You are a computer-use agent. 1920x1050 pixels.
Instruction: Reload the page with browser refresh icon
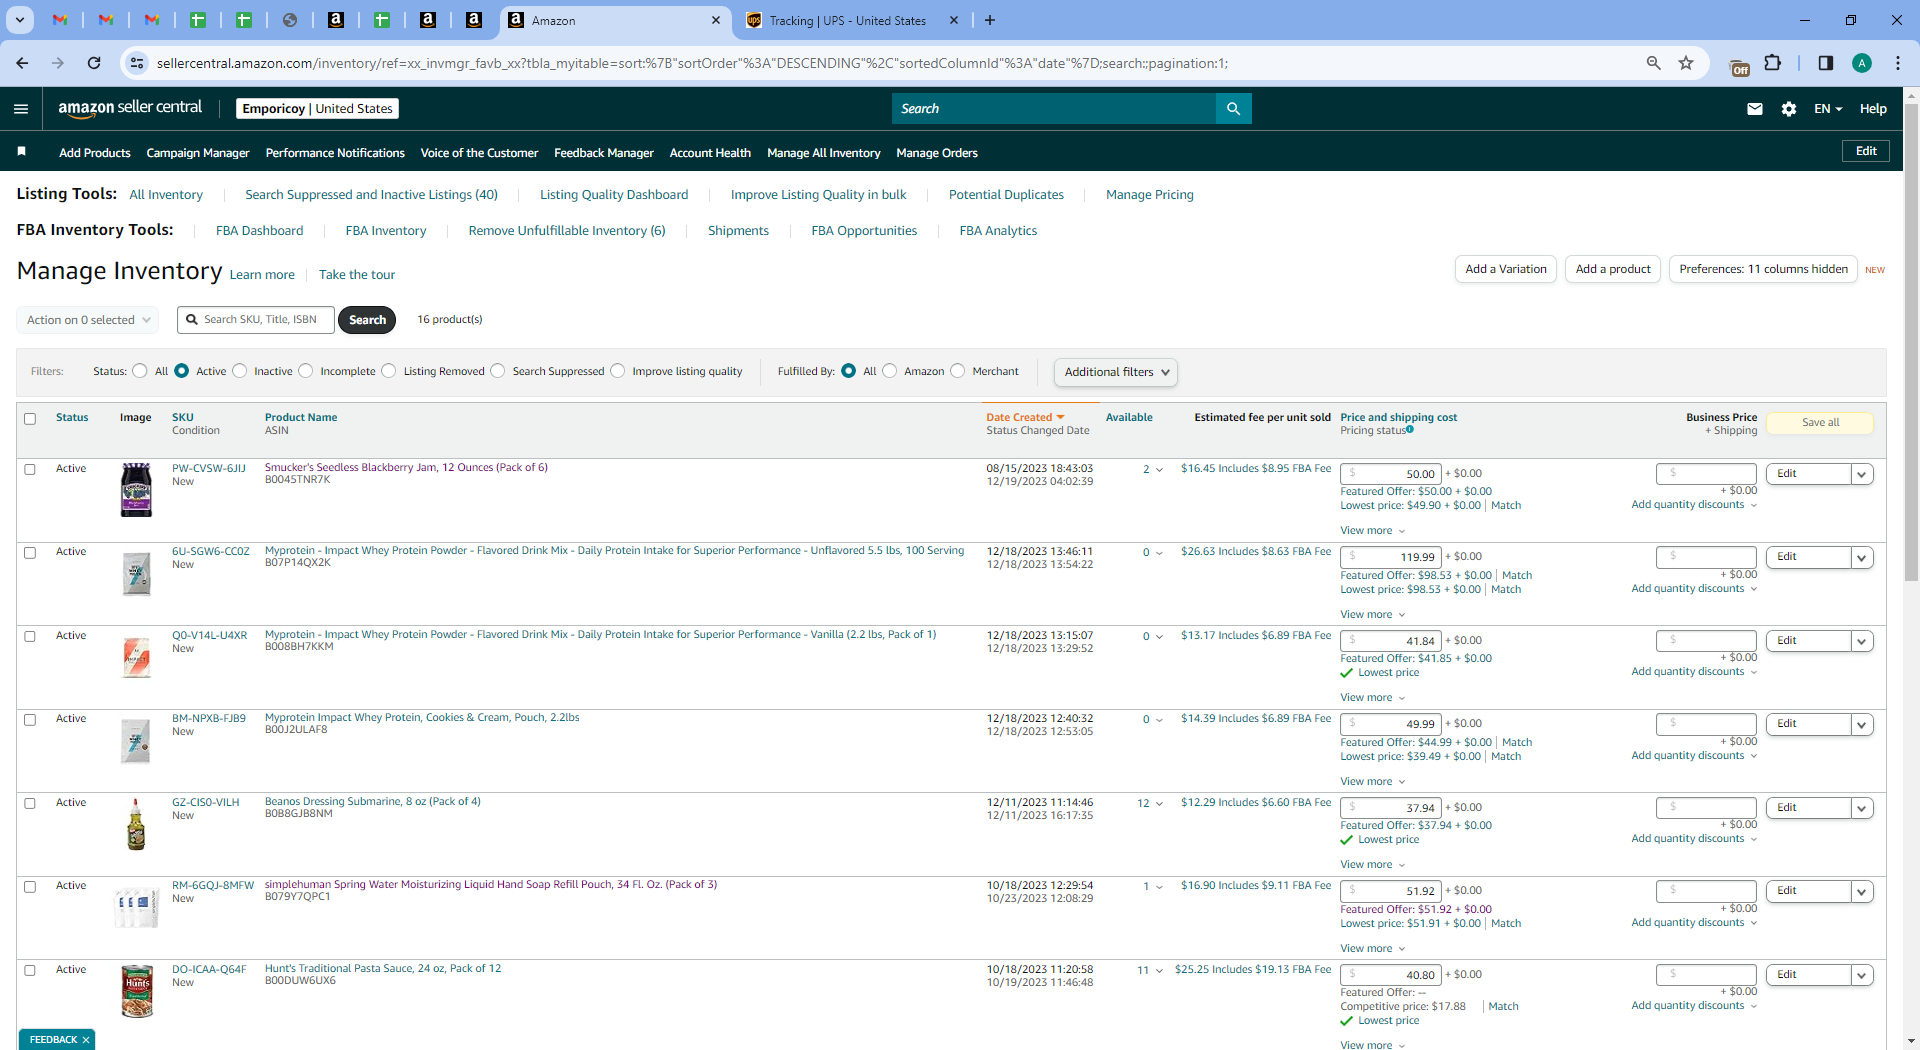click(x=94, y=63)
